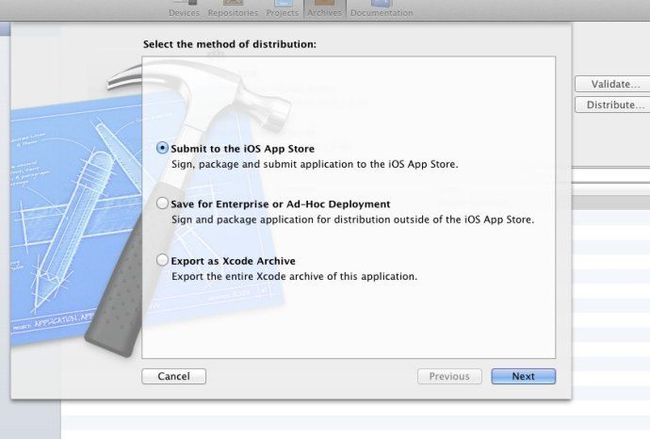Open the Projects tab
The height and width of the screenshot is (439, 650).
coord(282,9)
